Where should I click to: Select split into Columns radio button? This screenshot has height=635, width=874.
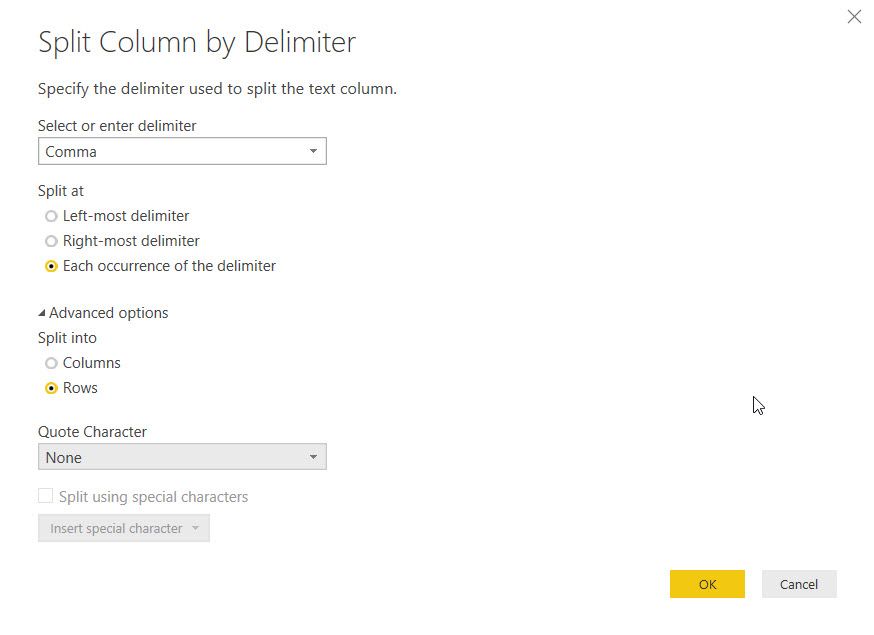point(51,363)
